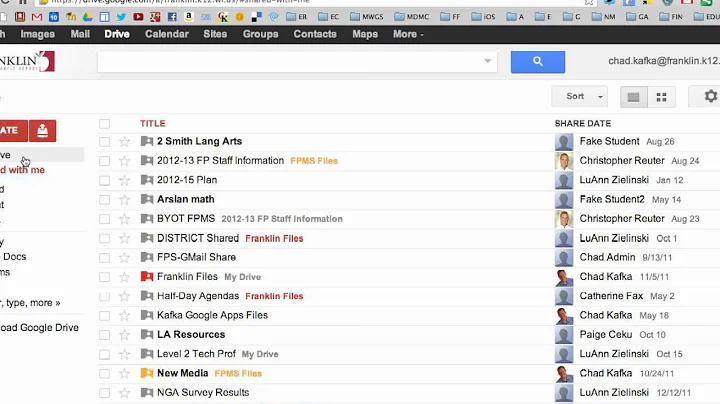Star the DISTRICT Shared folder
The height and width of the screenshot is (404, 720).
[x=124, y=238]
